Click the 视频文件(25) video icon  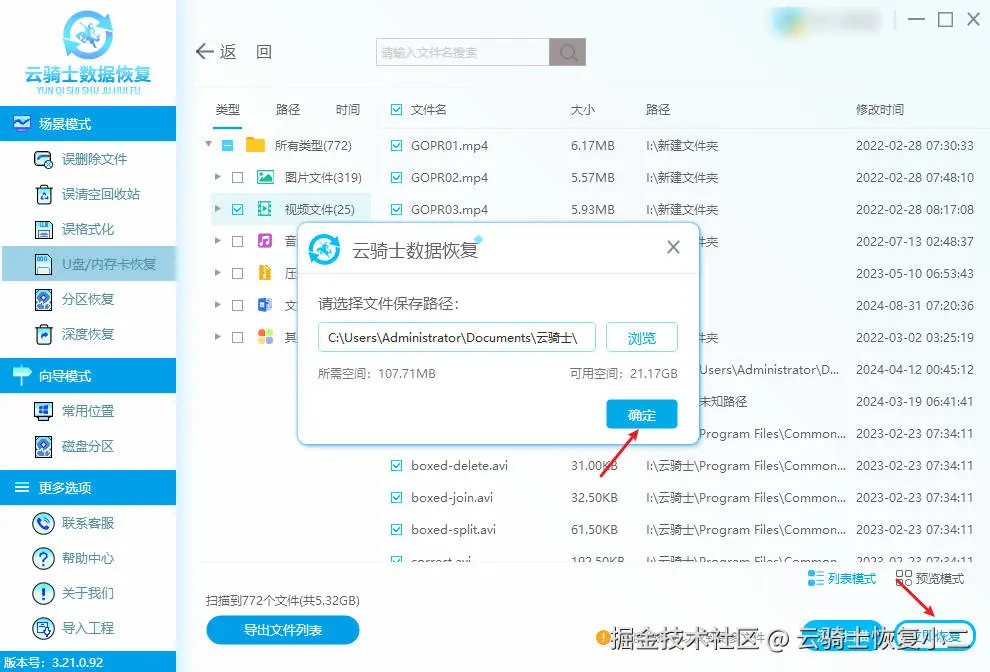[x=265, y=209]
